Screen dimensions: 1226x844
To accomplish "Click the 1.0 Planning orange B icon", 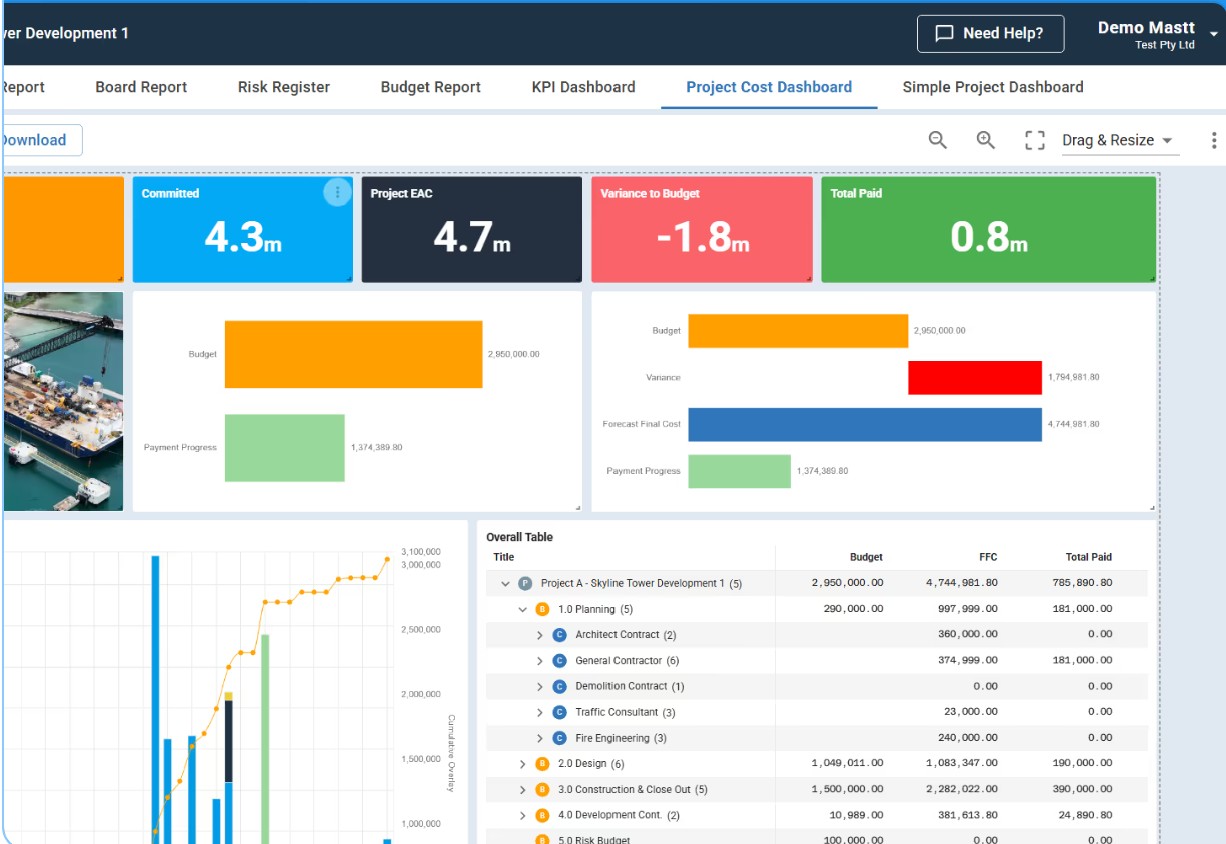I will pos(542,609).
